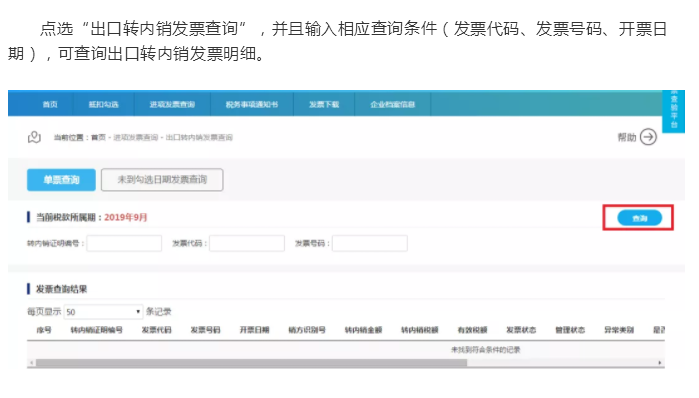Open the 首页 menu item
699x398 pixels.
pyautogui.click(x=50, y=104)
